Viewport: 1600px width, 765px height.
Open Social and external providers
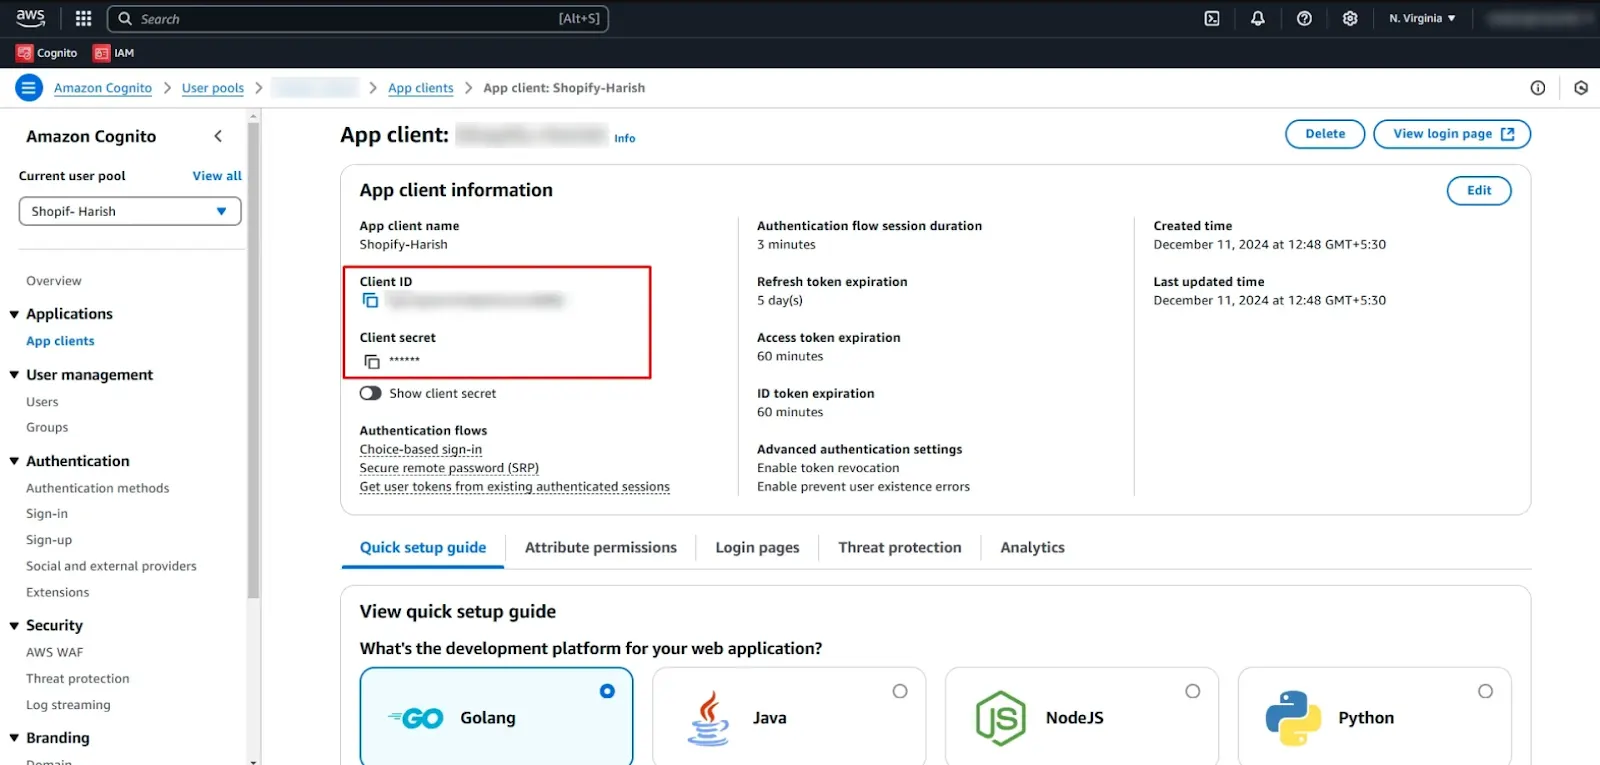(x=111, y=566)
